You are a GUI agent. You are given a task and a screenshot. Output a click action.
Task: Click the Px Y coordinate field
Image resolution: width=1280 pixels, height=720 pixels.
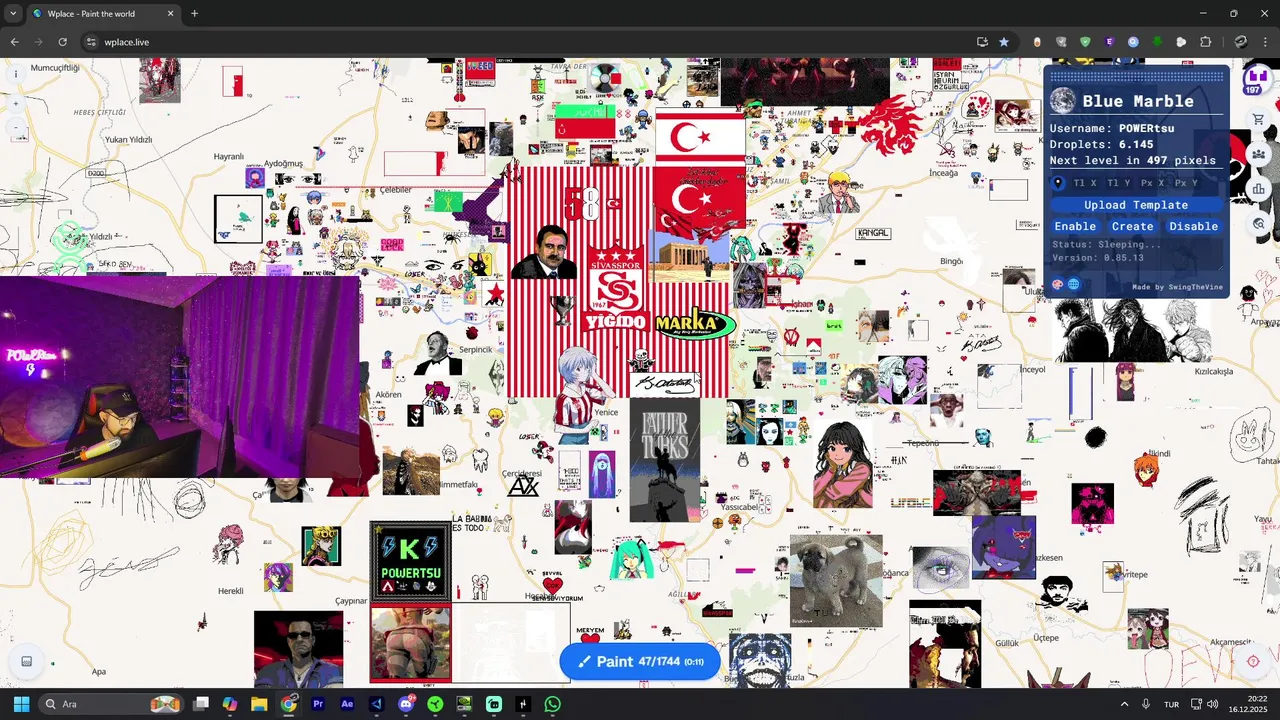point(1187,183)
